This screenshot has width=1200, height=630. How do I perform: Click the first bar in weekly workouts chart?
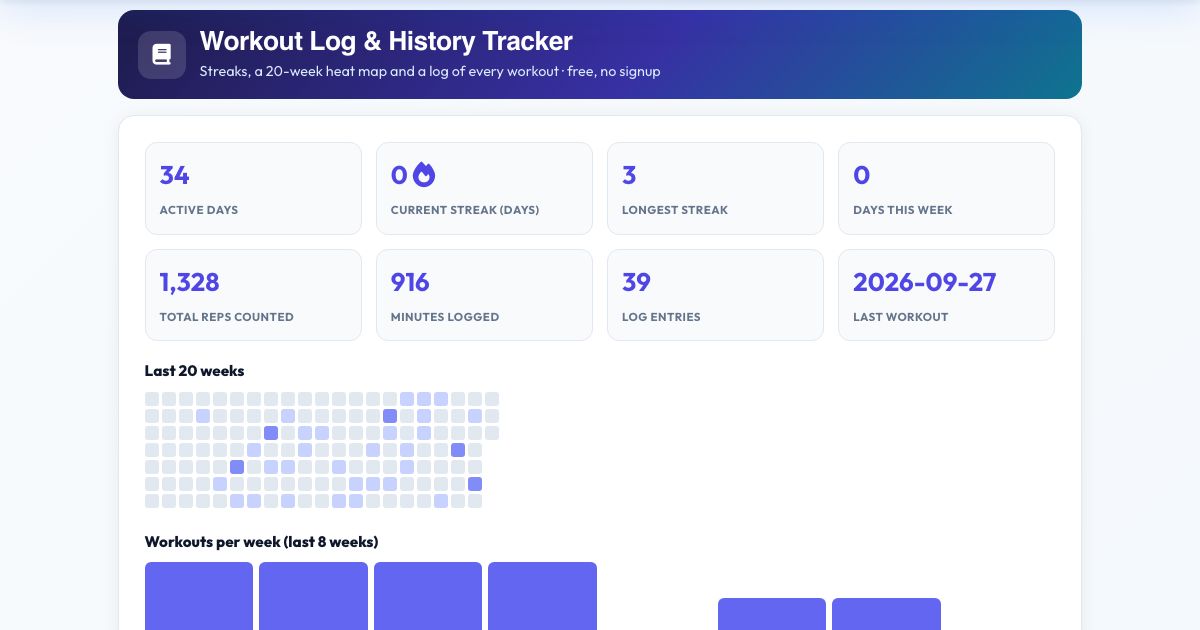[x=199, y=596]
